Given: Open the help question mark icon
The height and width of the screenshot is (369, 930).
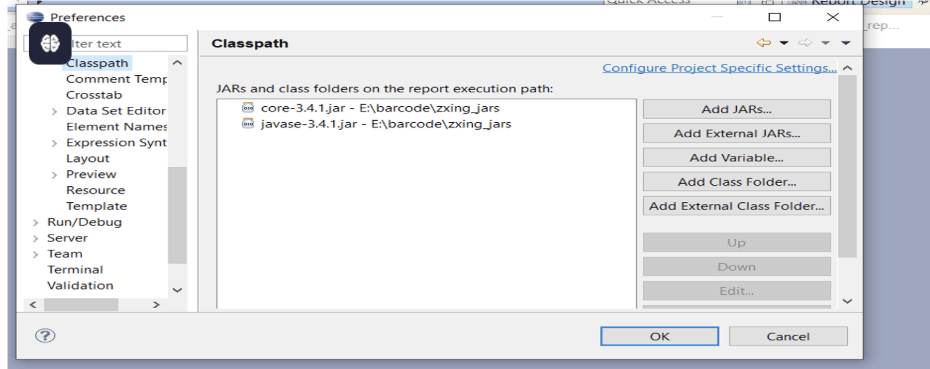Looking at the screenshot, I should click(45, 336).
